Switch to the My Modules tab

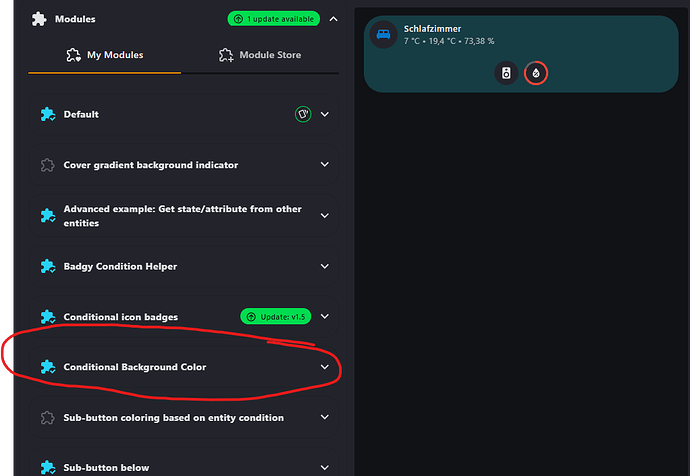tap(105, 55)
